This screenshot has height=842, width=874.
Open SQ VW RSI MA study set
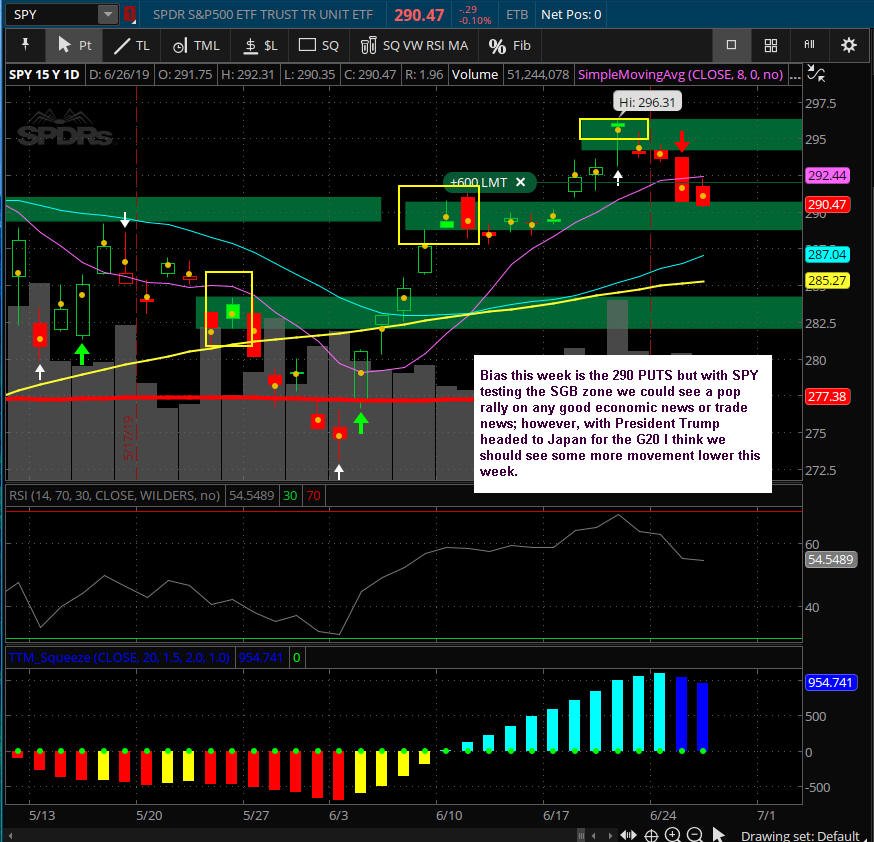click(414, 46)
